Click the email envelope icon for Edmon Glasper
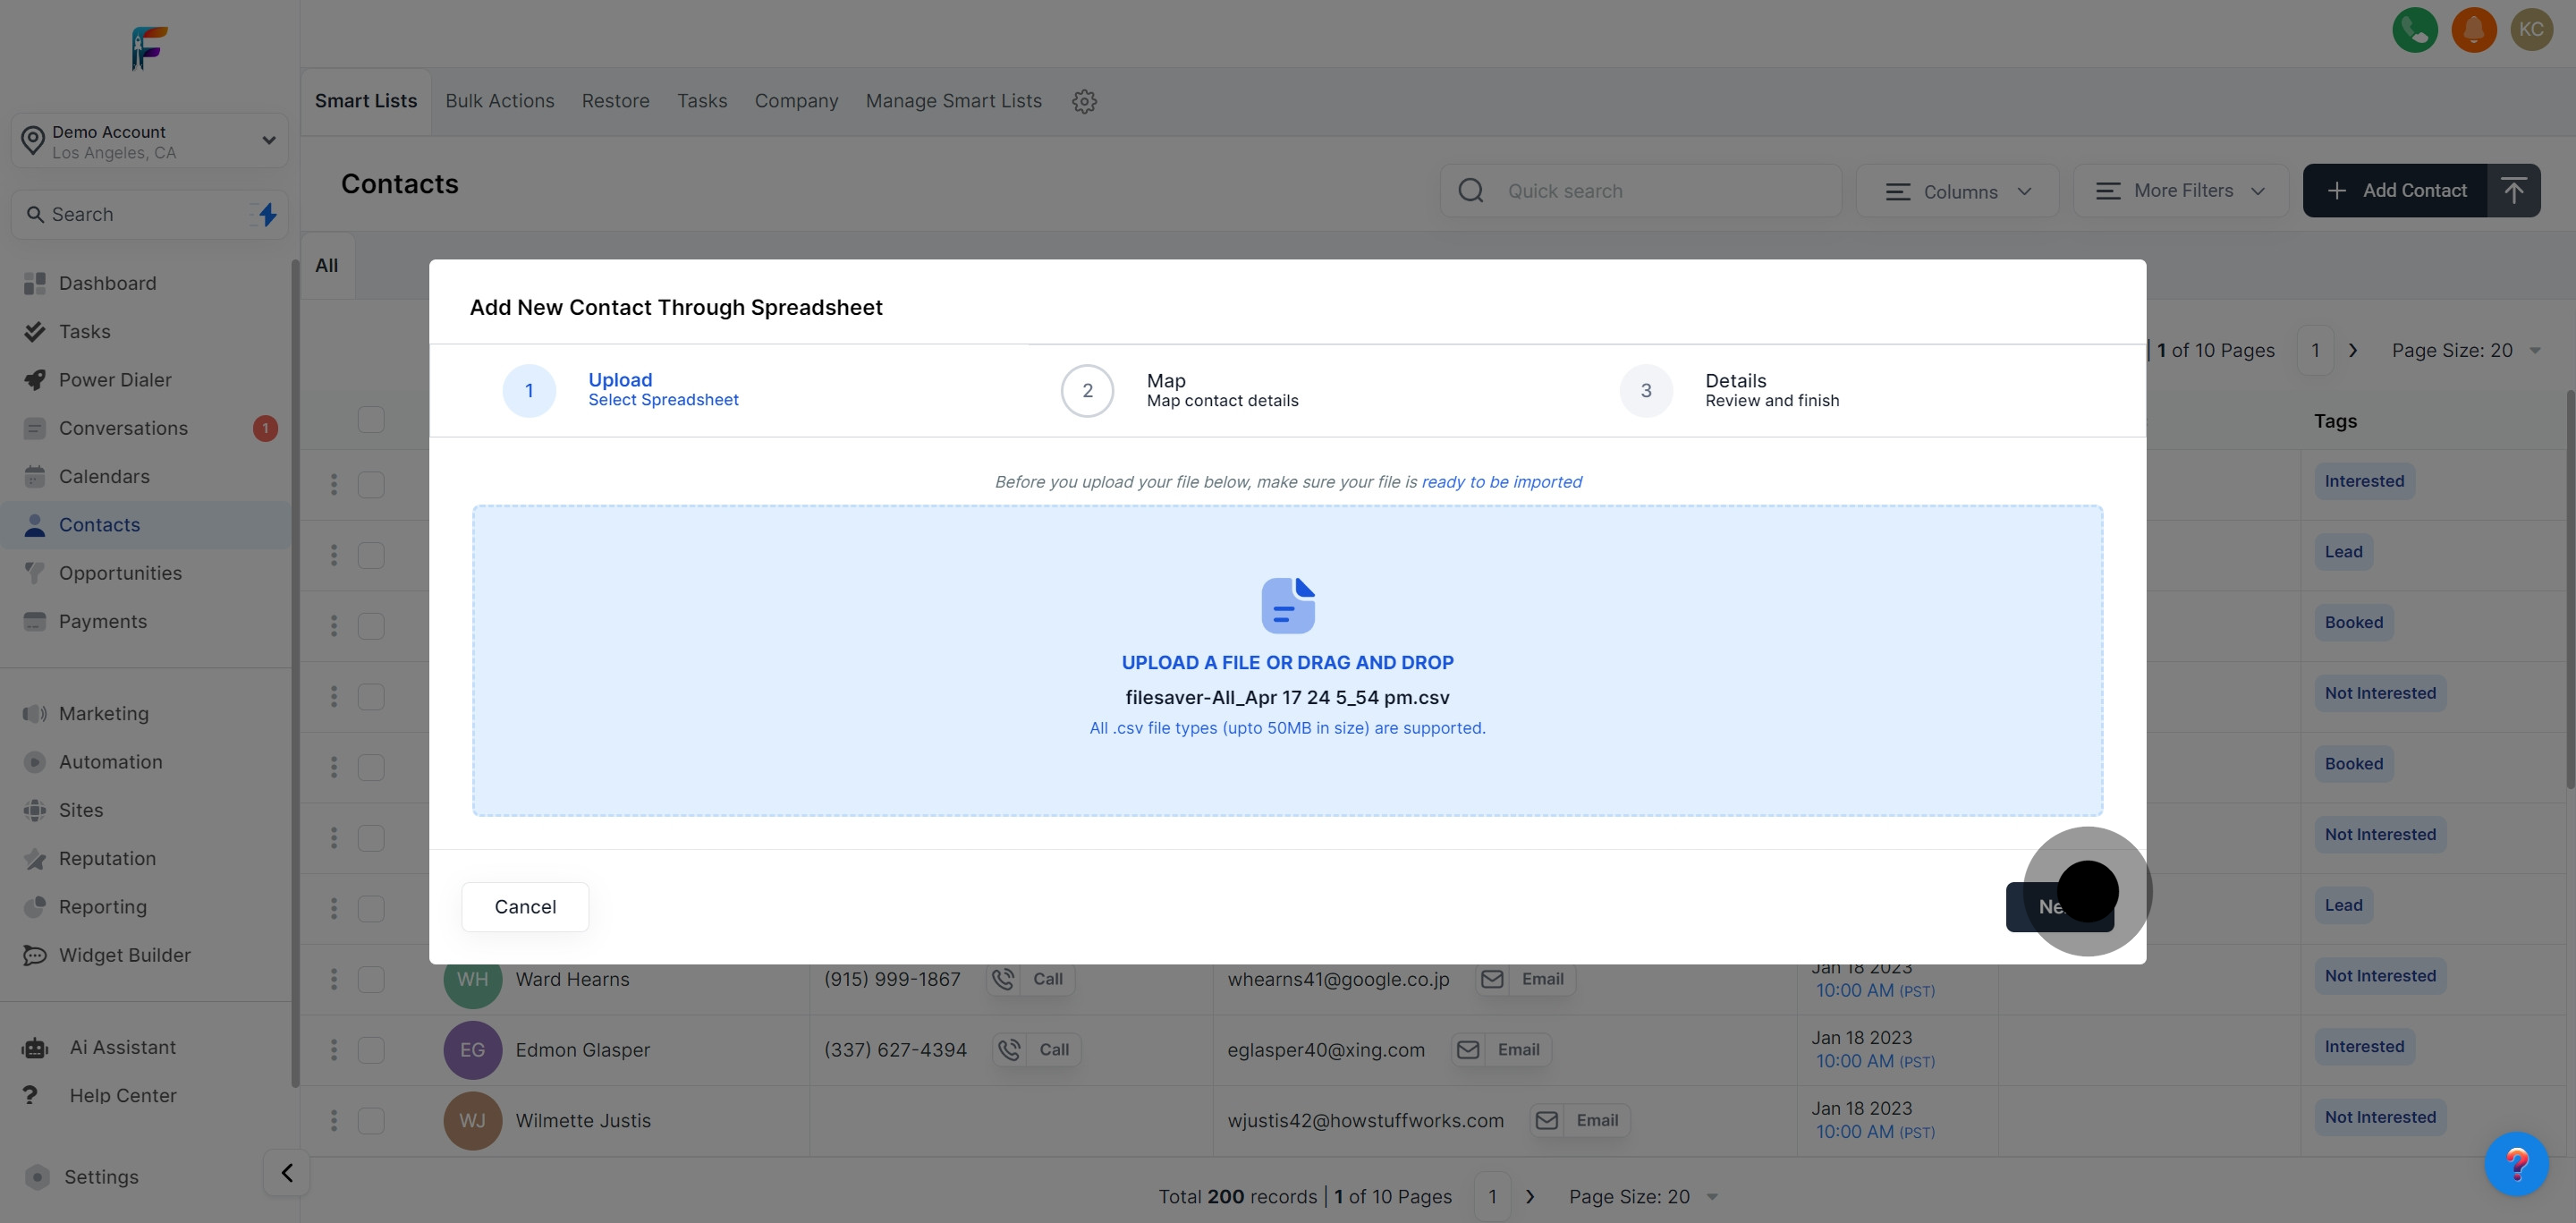2576x1223 pixels. coord(1468,1050)
